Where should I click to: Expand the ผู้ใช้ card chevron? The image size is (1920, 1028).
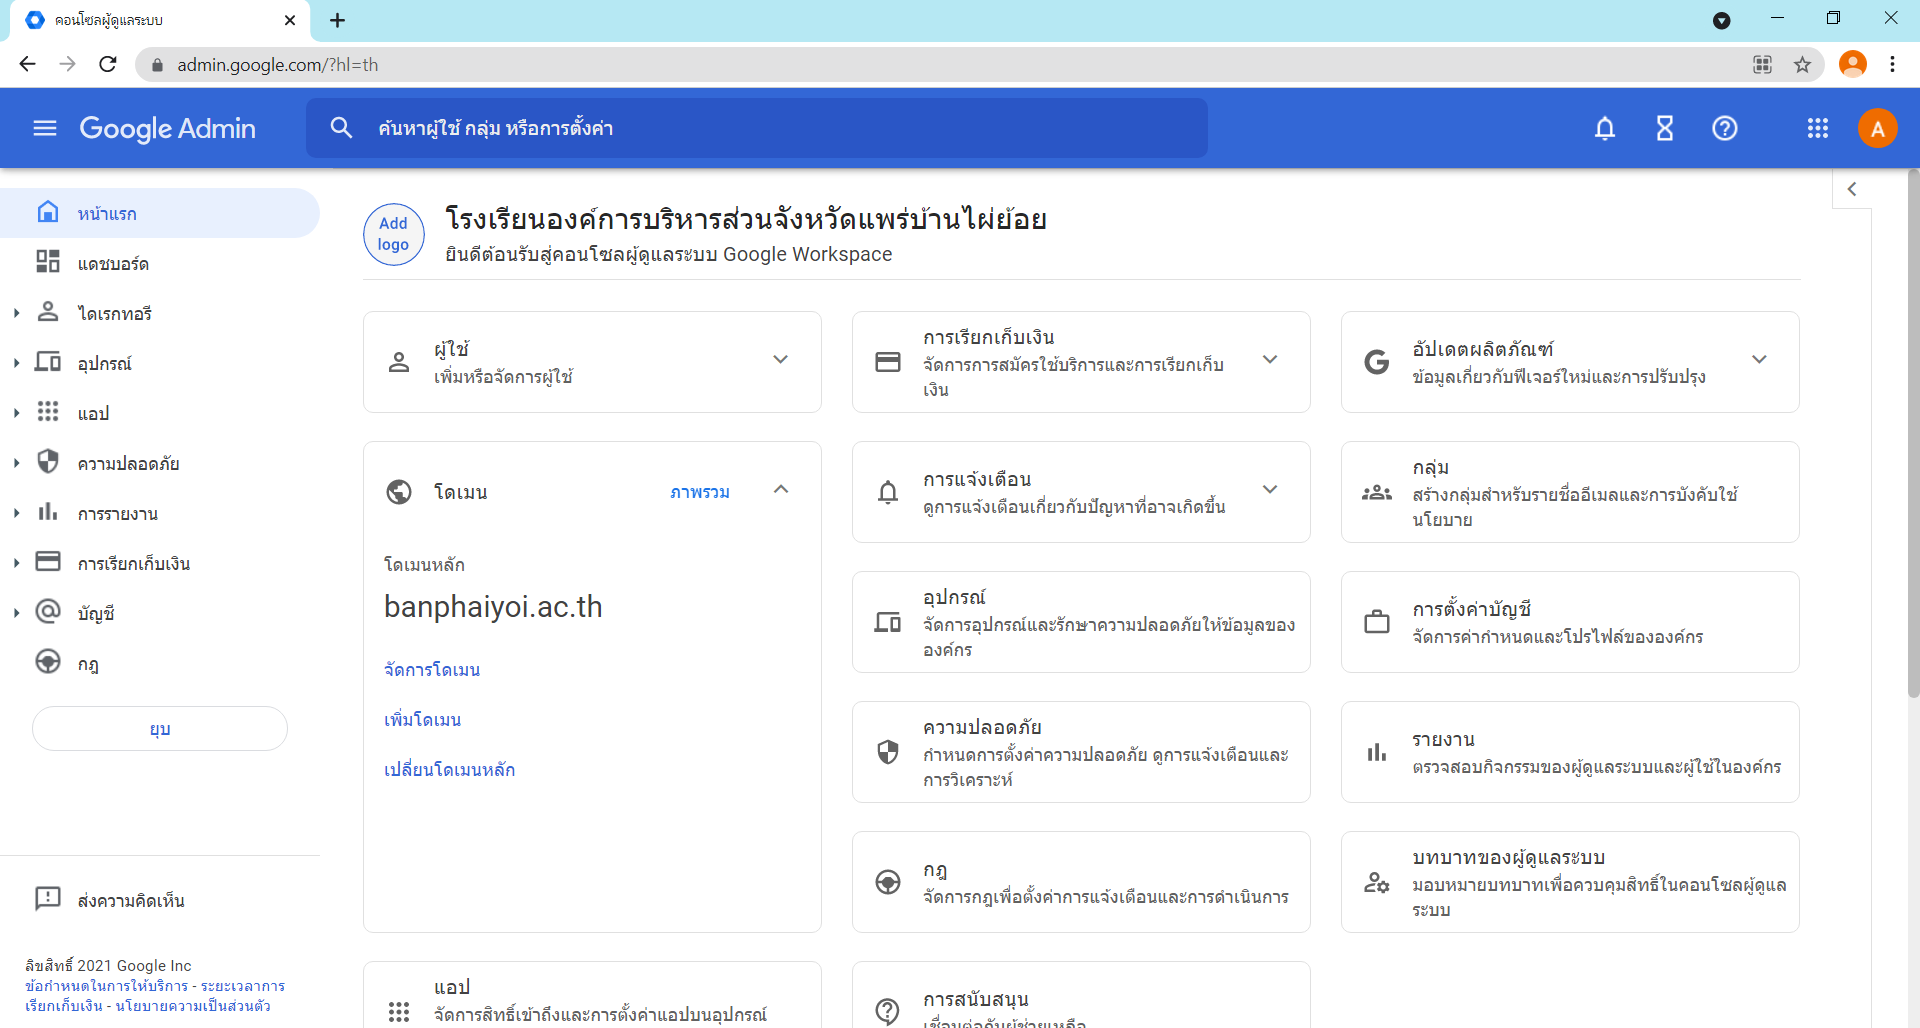tap(781, 360)
